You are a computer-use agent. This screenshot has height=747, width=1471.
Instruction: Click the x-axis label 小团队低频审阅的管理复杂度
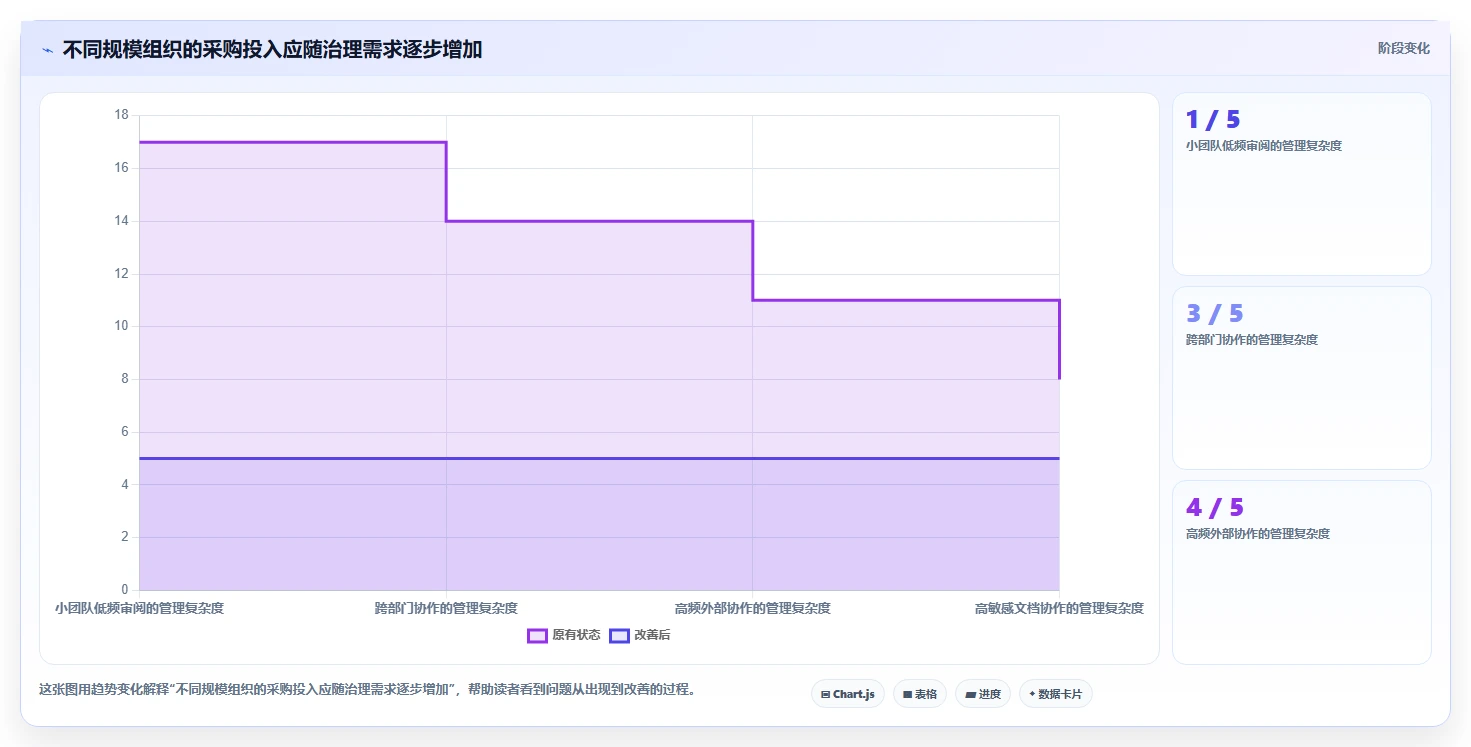(x=139, y=608)
